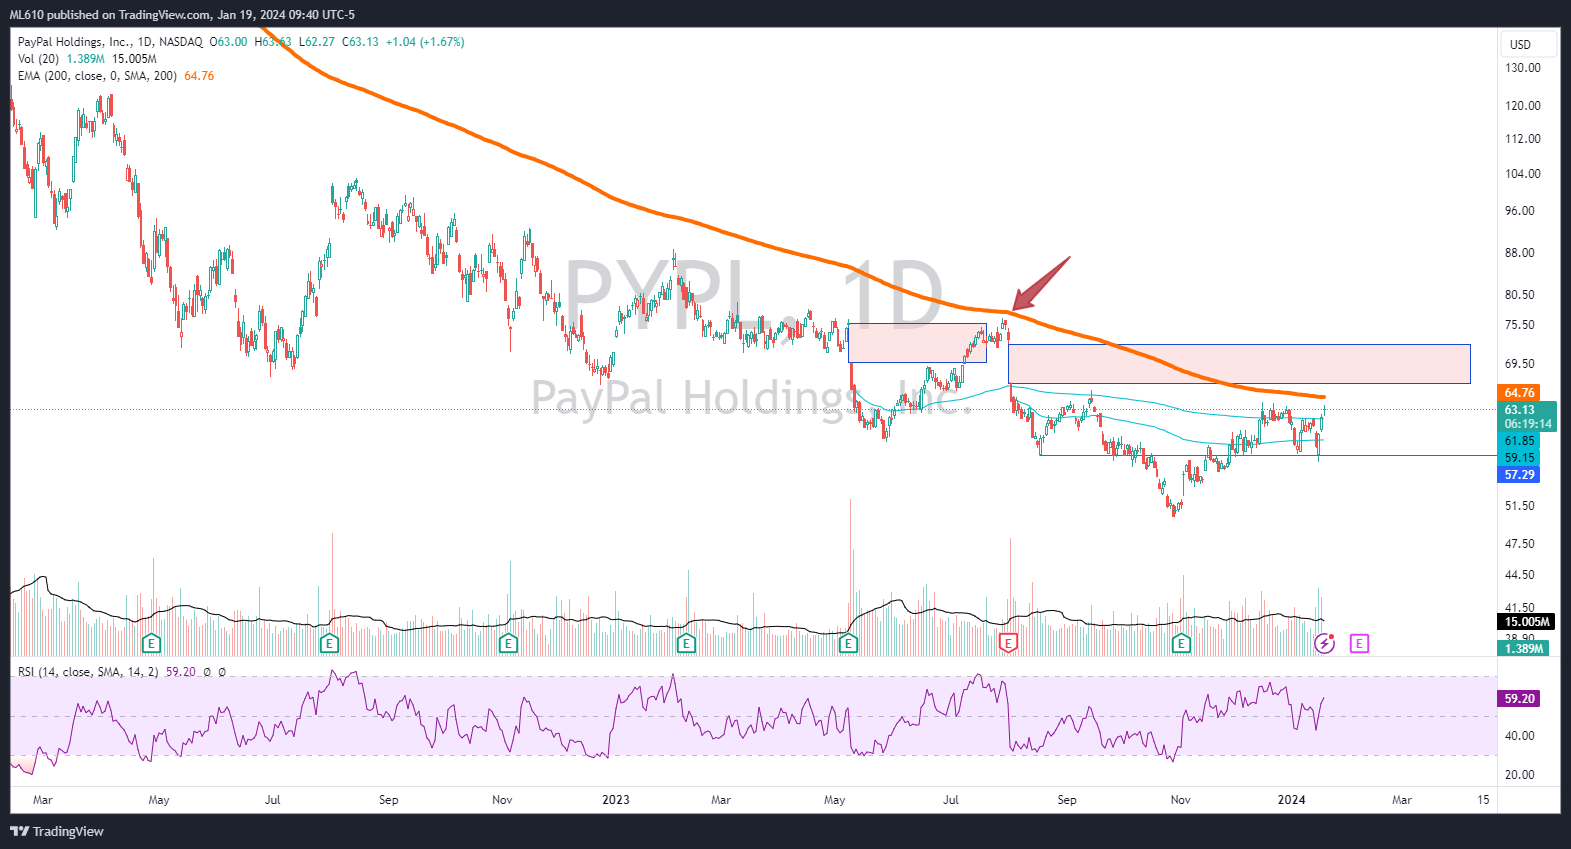Open the USD currency selector
The image size is (1571, 849).
pos(1529,44)
